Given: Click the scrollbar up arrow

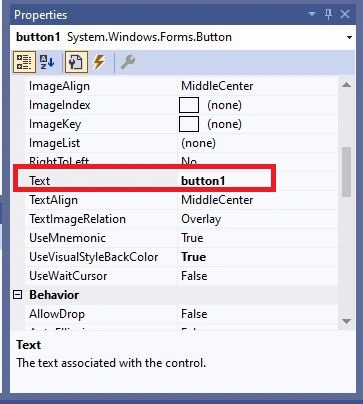Looking at the screenshot, I should [347, 85].
